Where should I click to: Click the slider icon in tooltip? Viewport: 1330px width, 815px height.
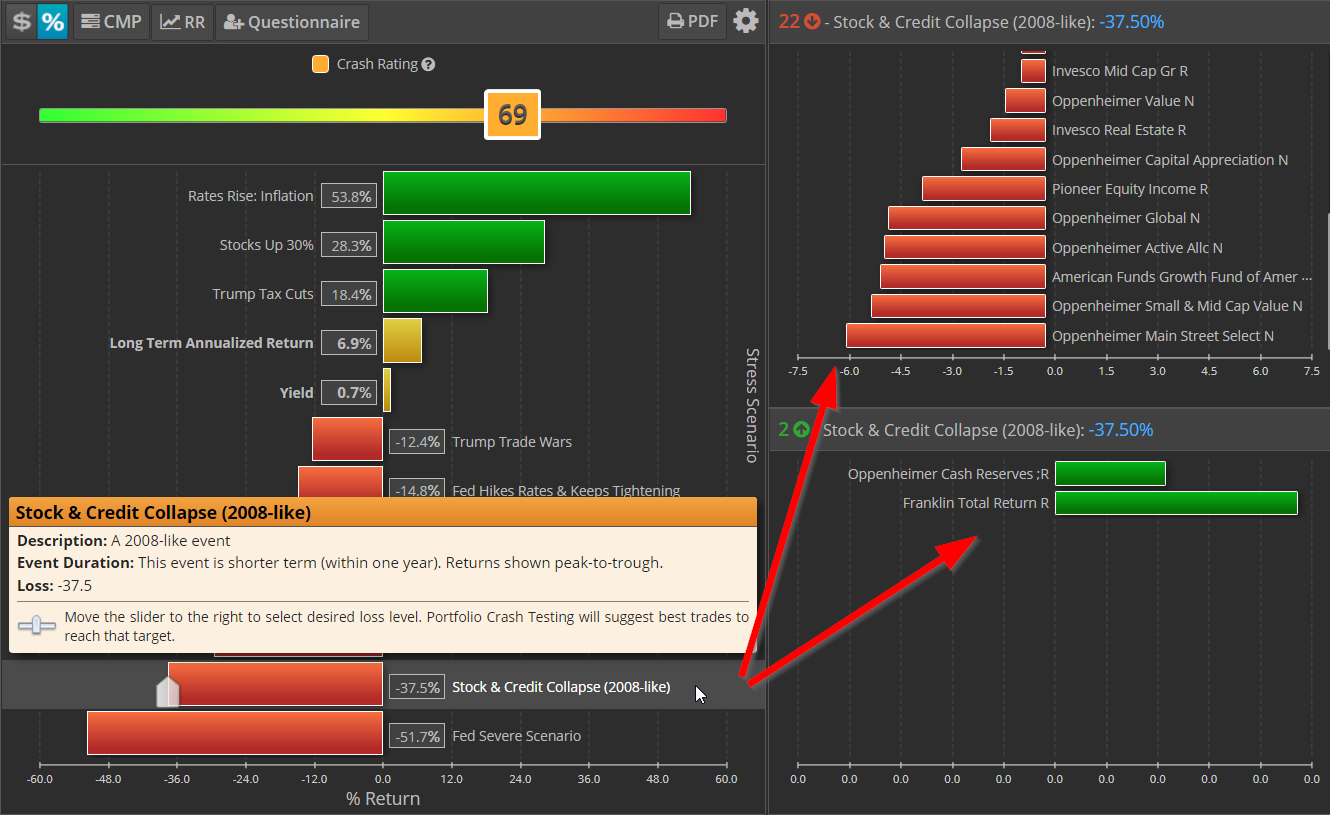[37, 625]
